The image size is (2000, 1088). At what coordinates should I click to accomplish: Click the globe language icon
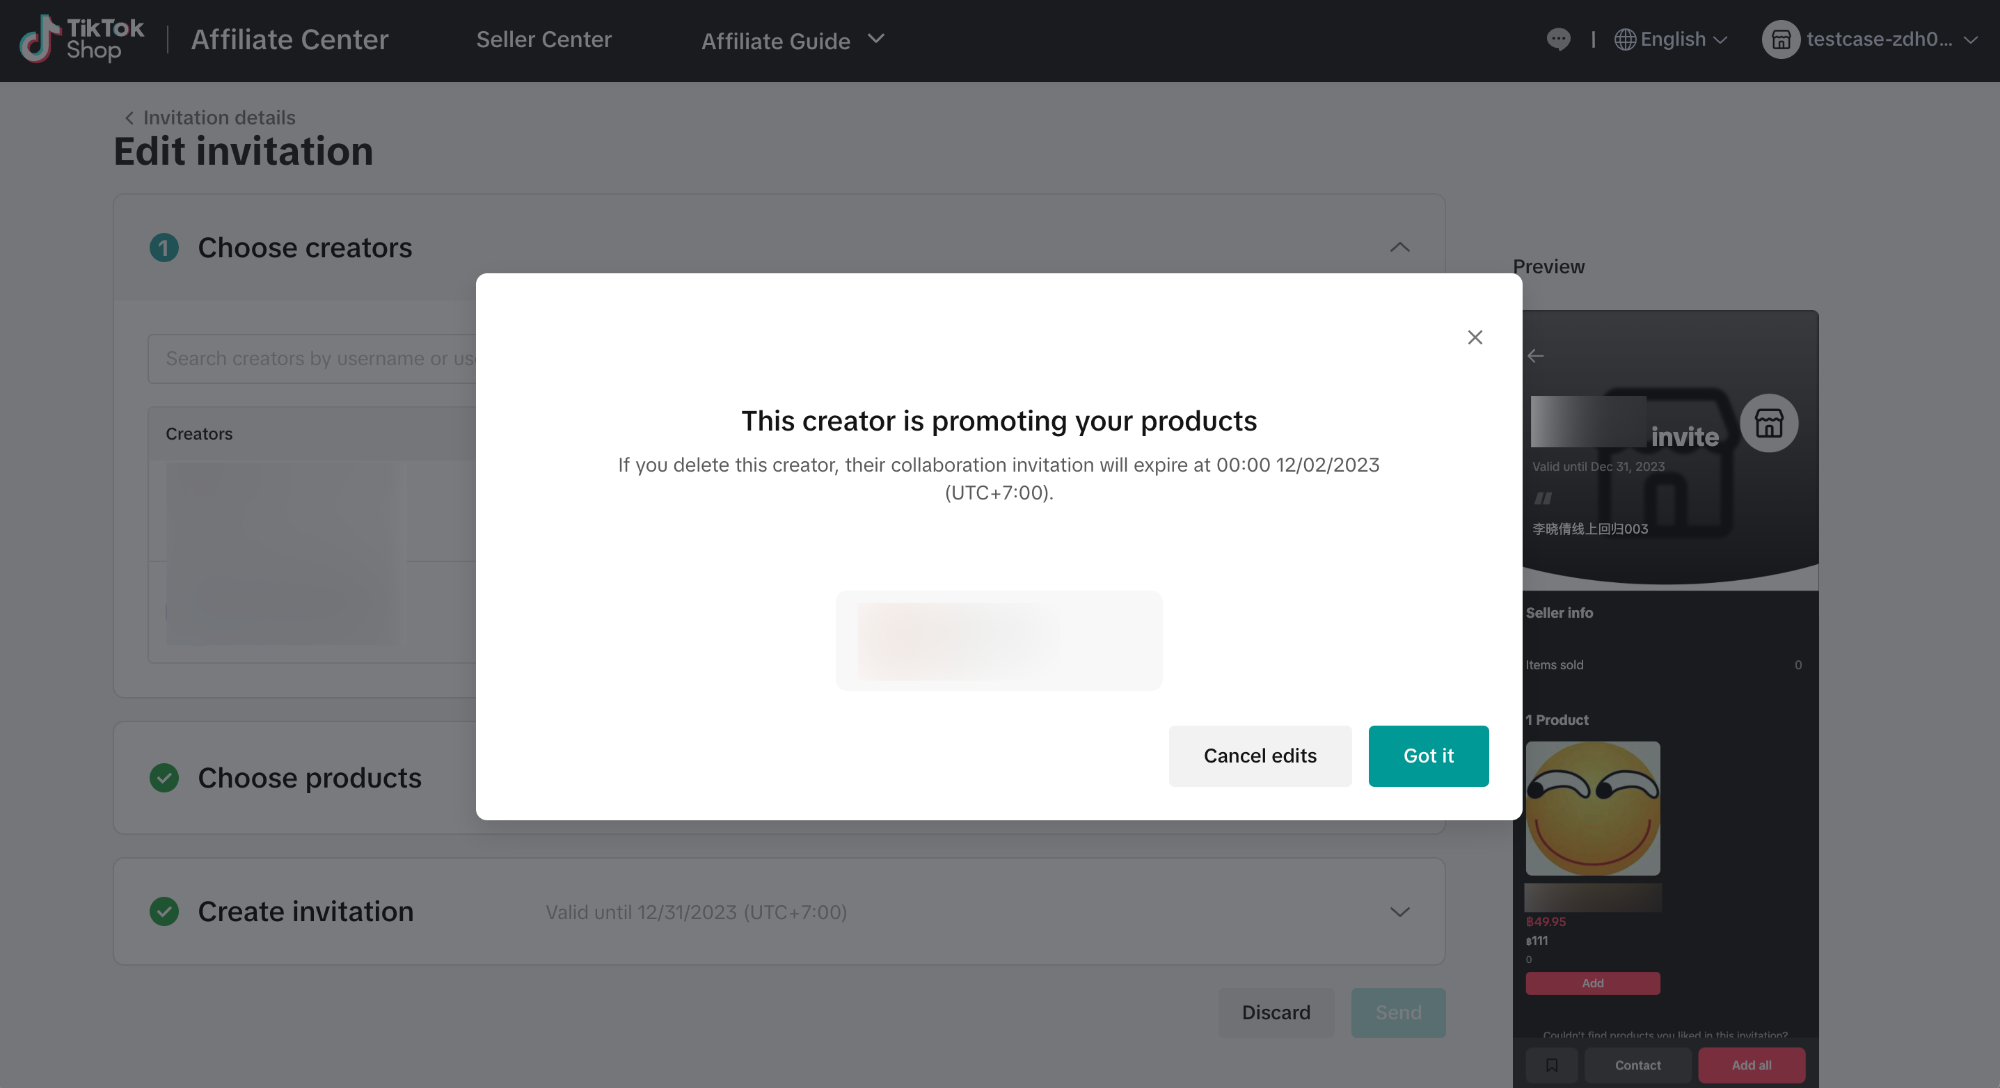1625,39
